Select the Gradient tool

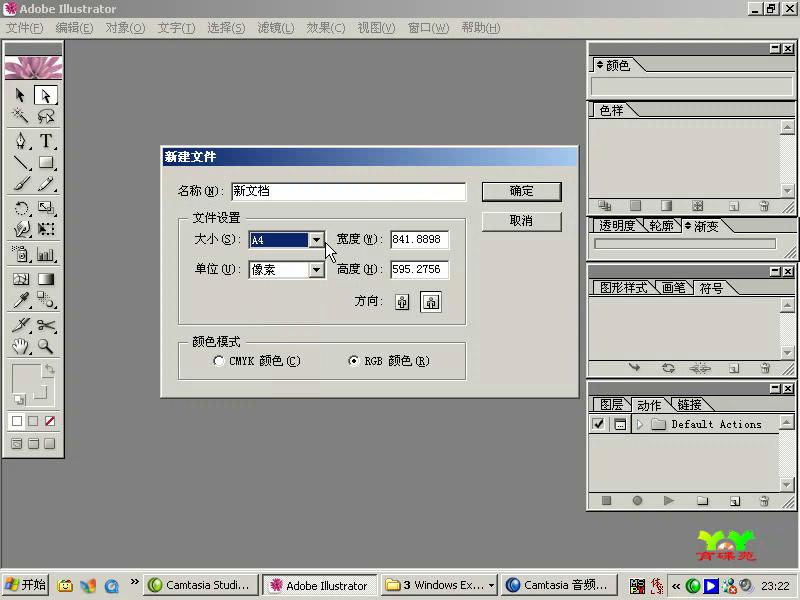click(x=46, y=279)
